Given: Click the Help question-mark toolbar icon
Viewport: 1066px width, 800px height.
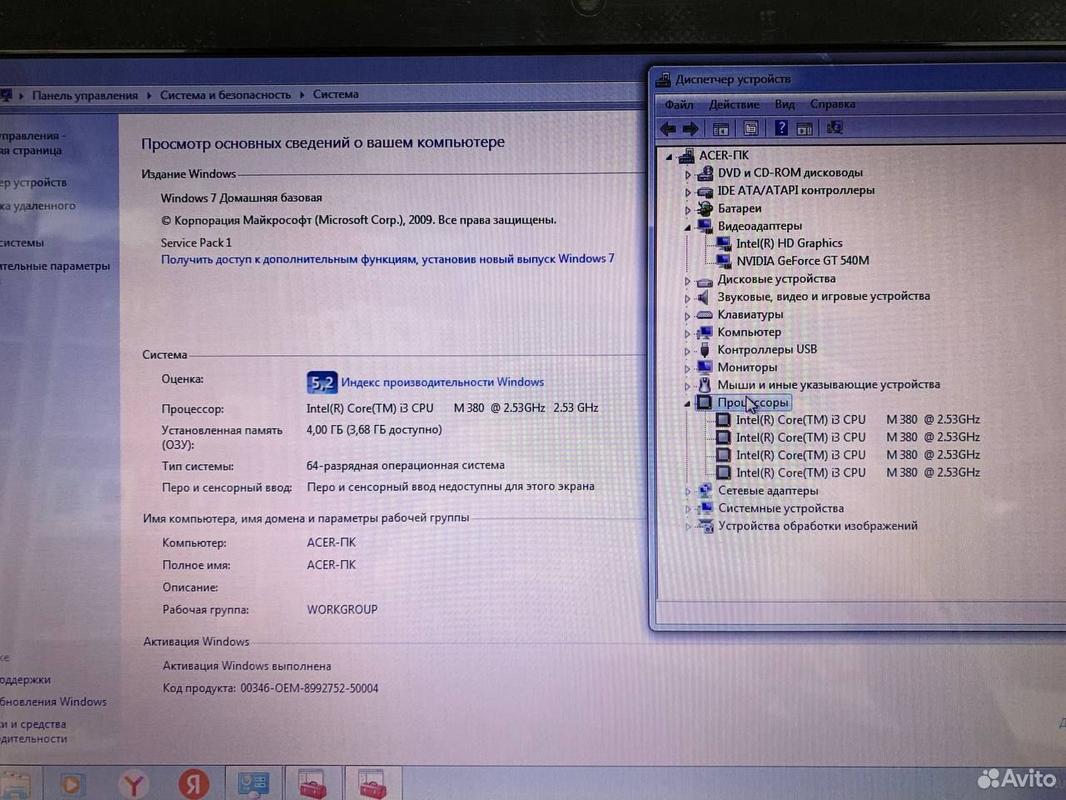Looking at the screenshot, I should (781, 128).
